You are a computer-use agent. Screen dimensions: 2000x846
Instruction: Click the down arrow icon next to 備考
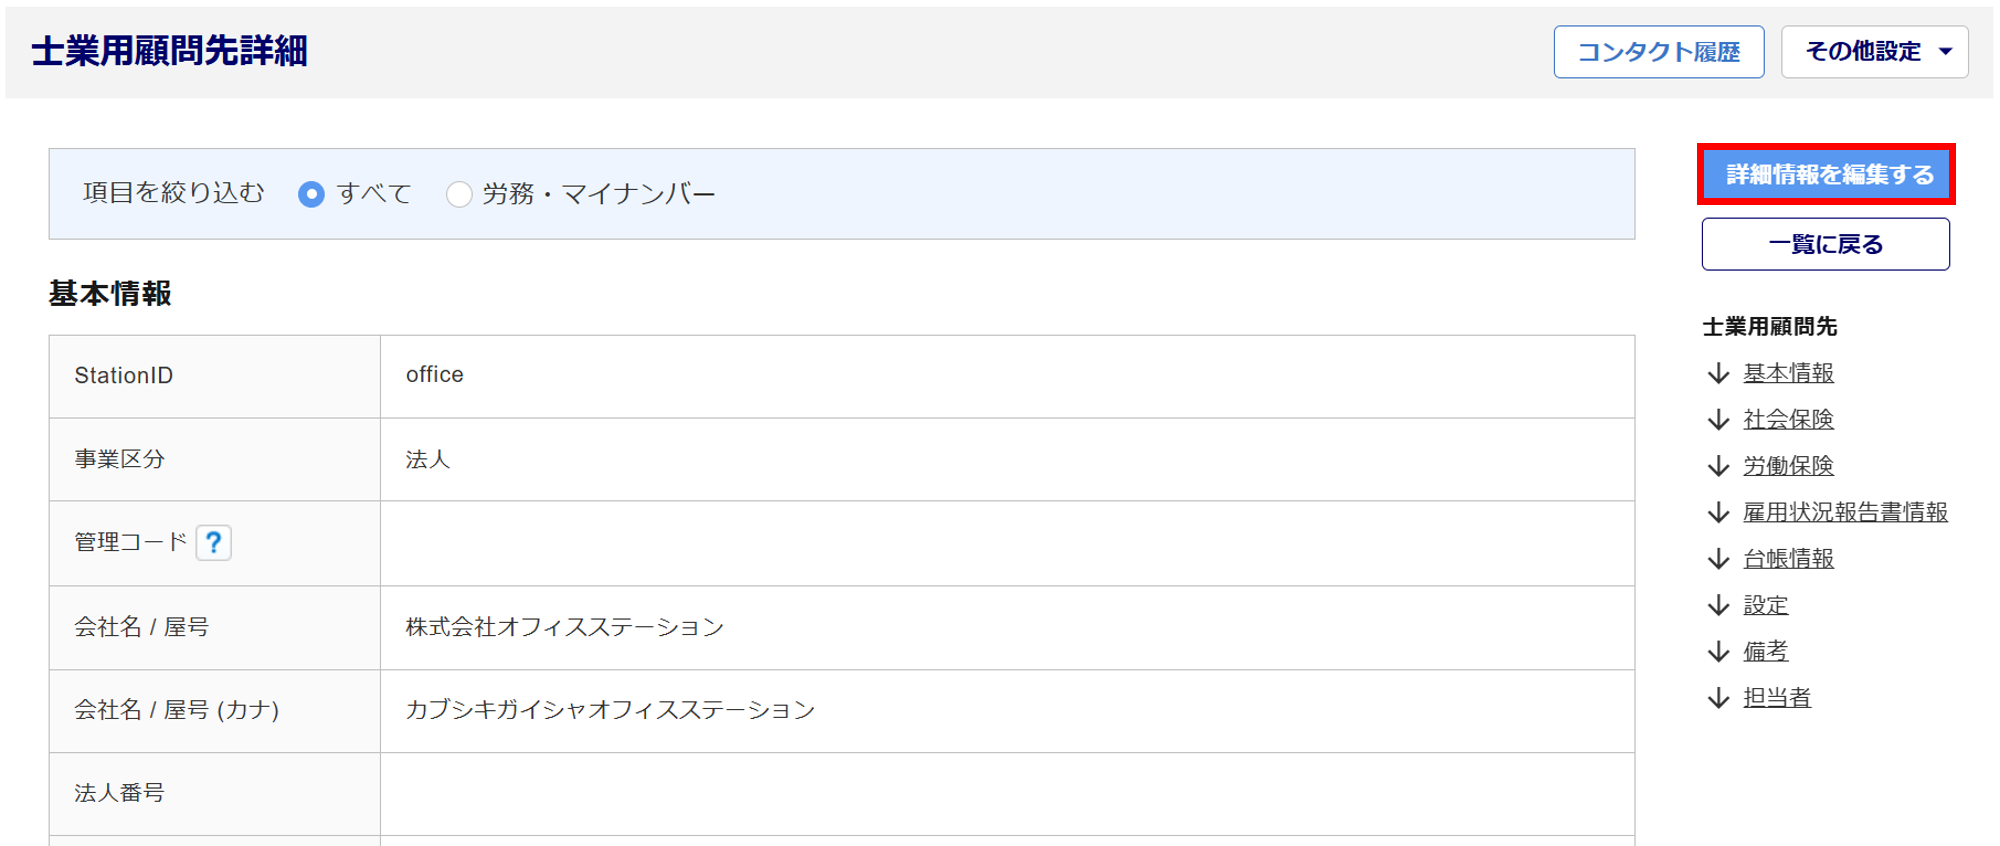tap(1718, 652)
